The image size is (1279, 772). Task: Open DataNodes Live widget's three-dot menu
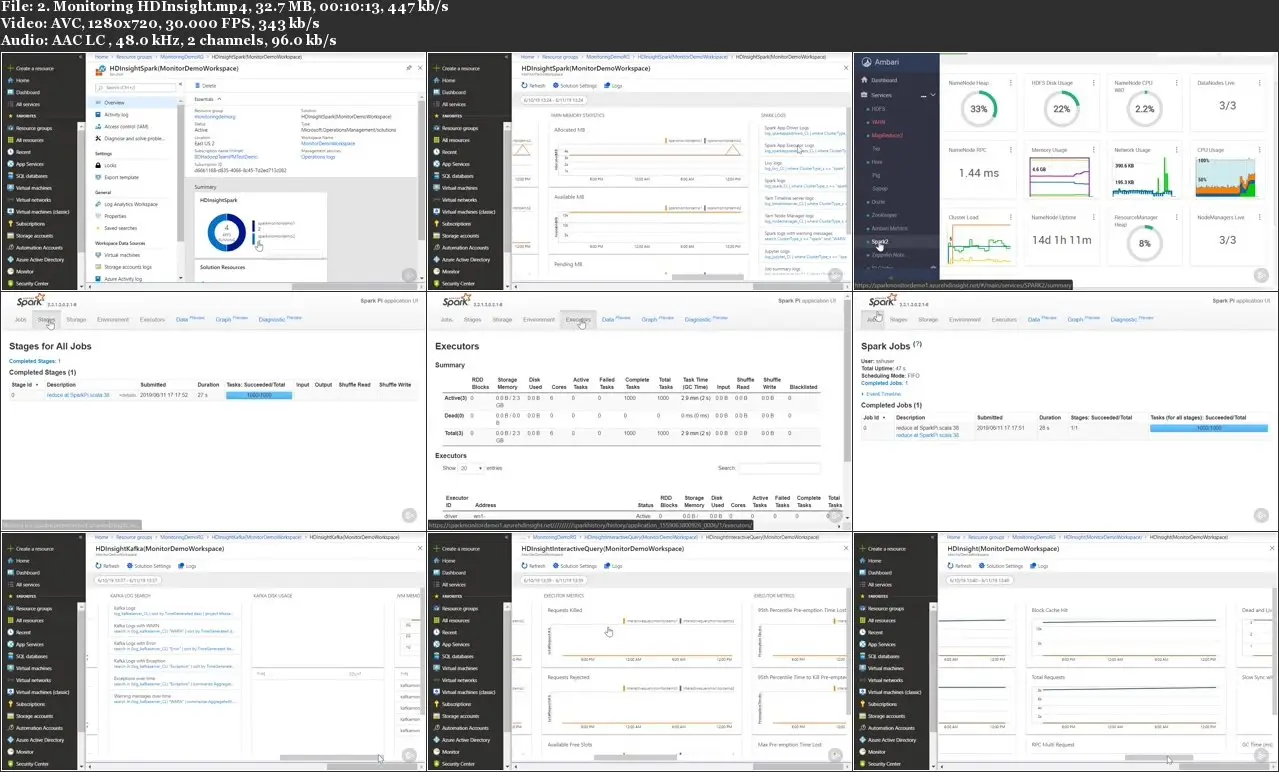pyautogui.click(x=1259, y=82)
